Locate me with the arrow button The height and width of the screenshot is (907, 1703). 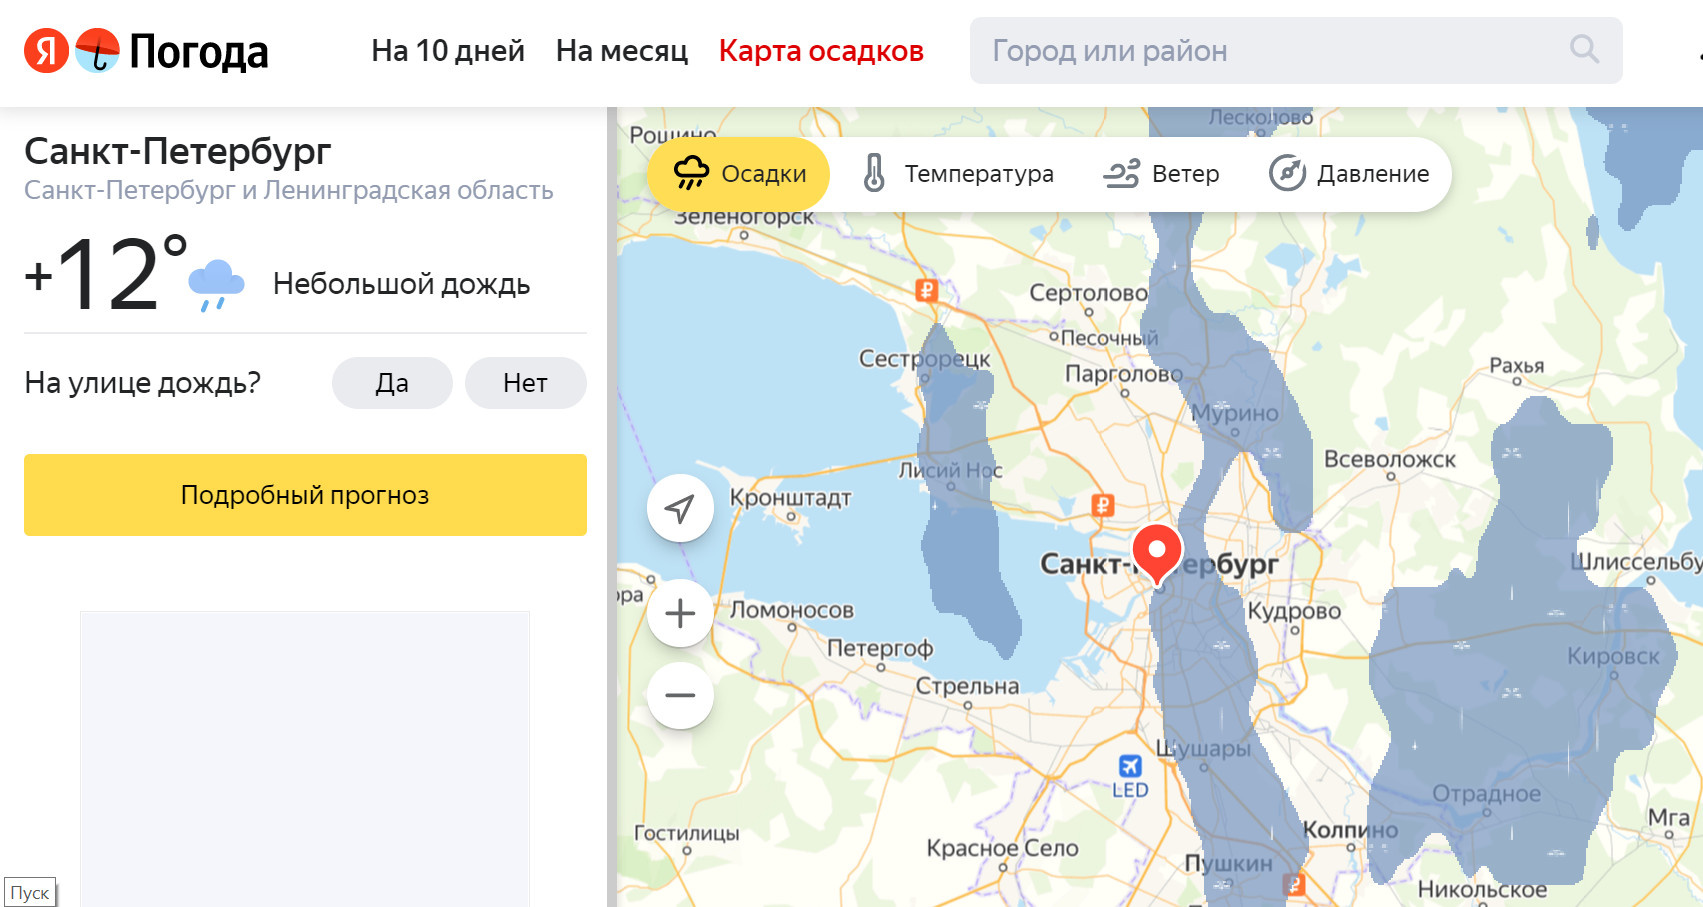[680, 508]
